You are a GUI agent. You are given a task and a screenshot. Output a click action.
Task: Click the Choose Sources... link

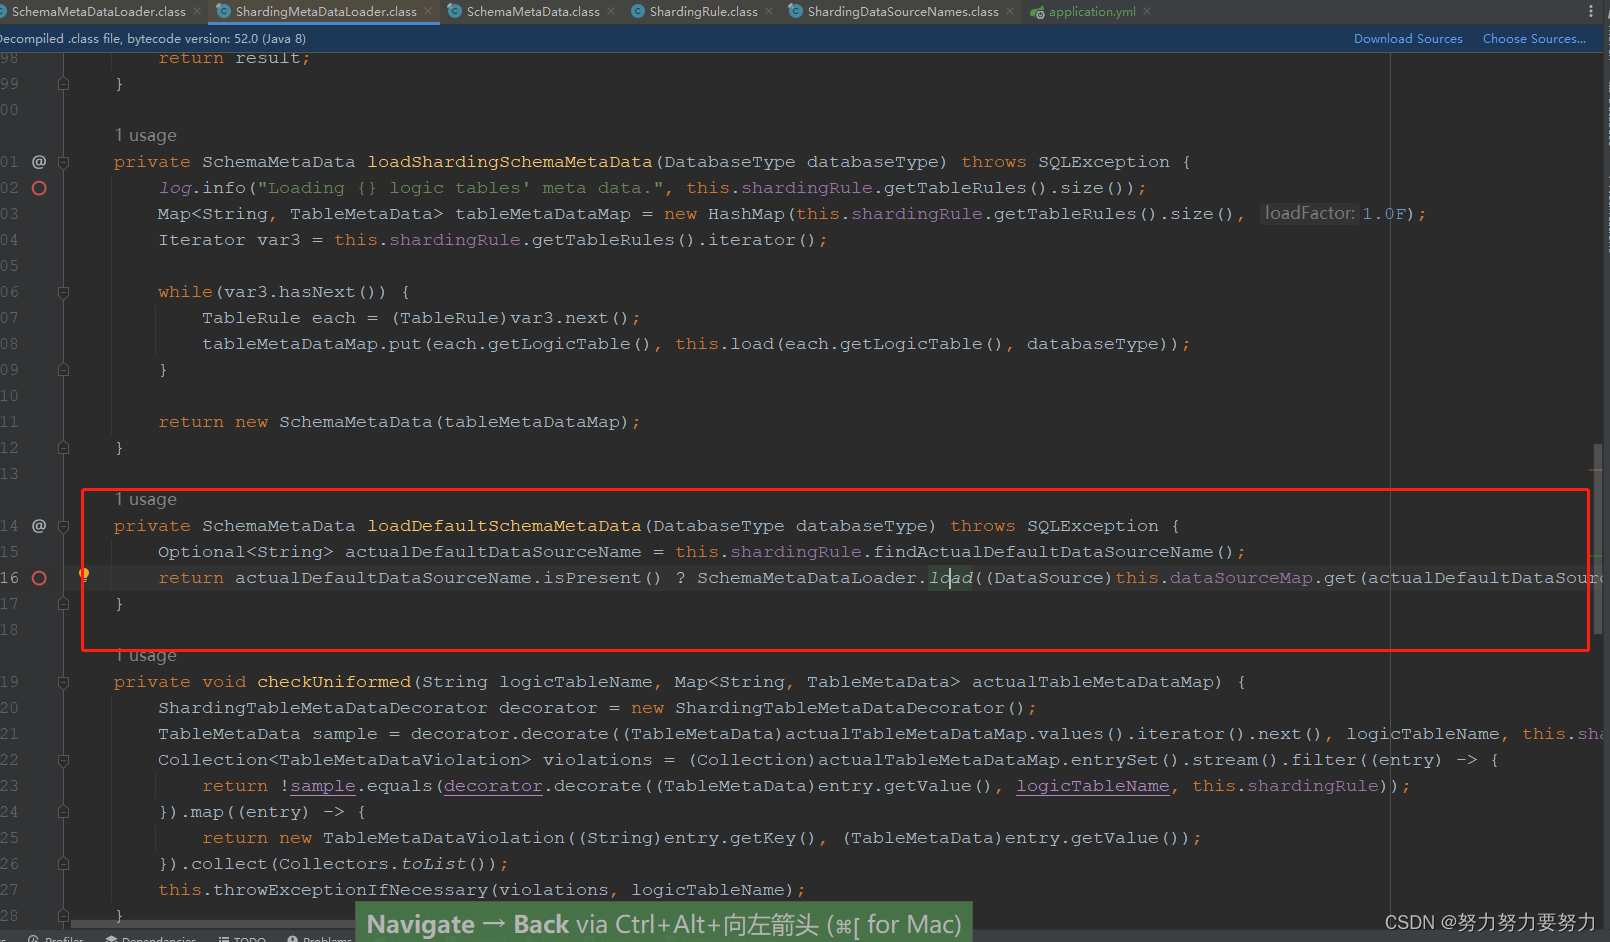[1534, 39]
